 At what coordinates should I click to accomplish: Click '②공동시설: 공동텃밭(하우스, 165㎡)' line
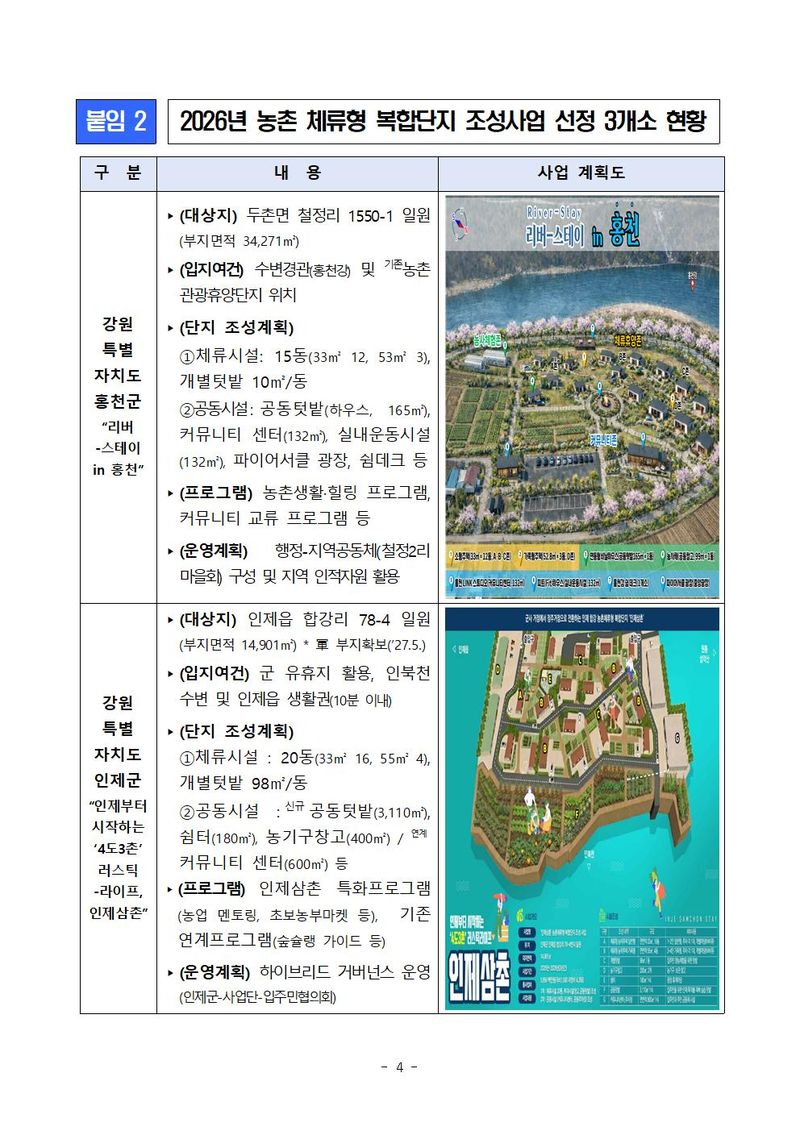click(304, 410)
